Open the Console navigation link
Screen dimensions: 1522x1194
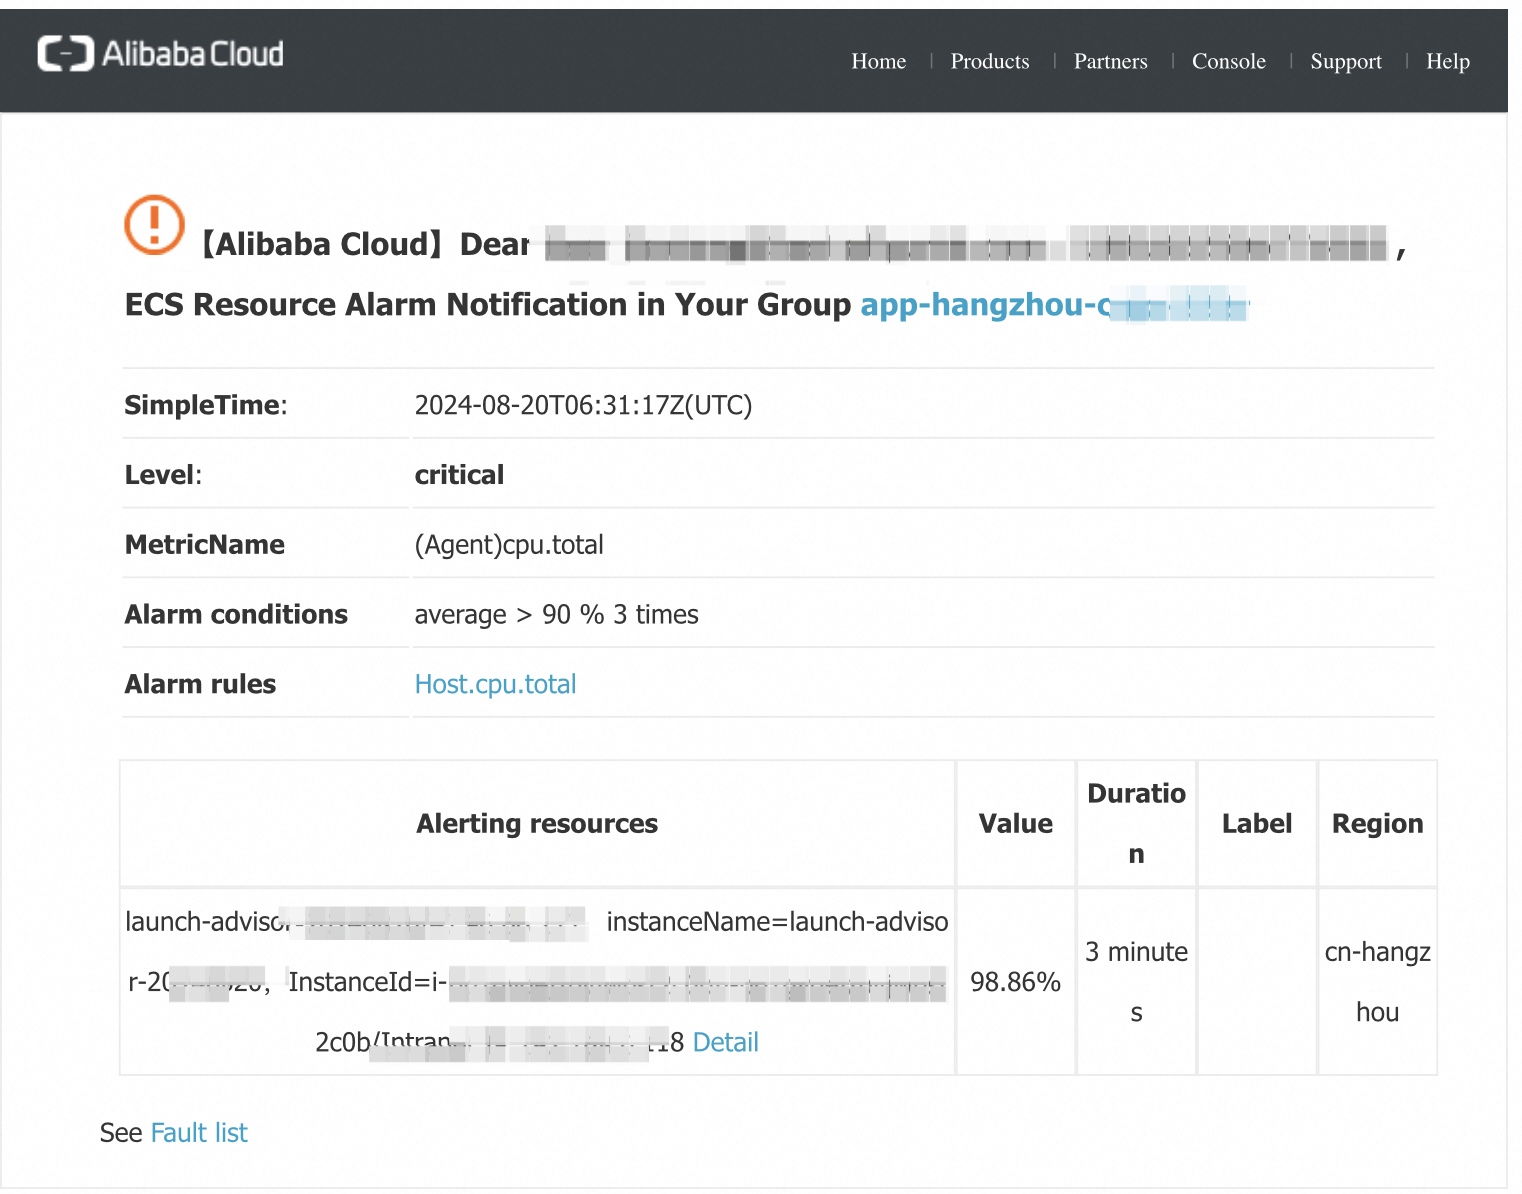click(1229, 61)
